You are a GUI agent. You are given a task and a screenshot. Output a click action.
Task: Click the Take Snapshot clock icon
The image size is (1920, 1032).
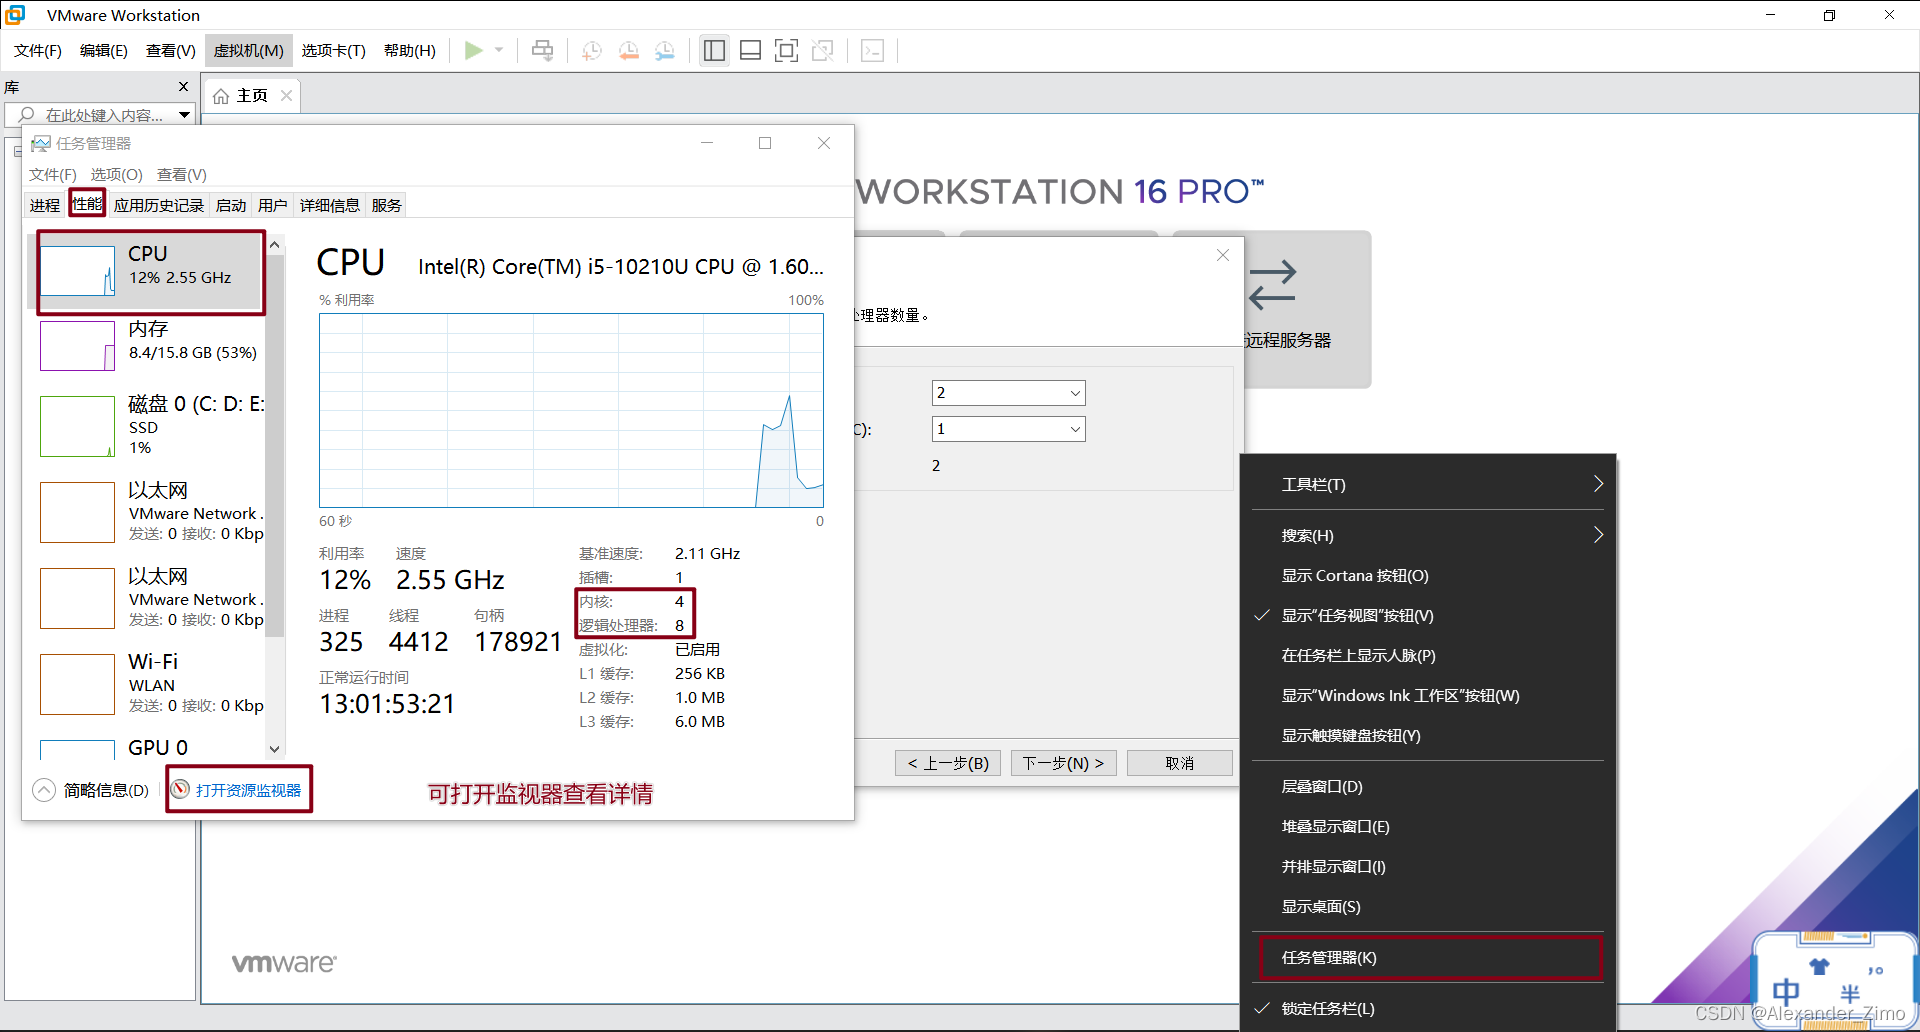(592, 50)
